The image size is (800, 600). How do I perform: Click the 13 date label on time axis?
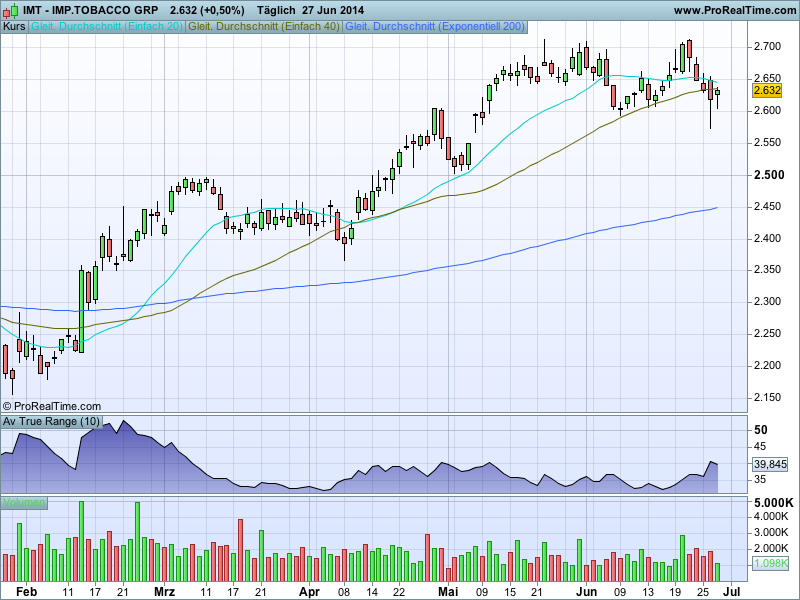tap(648, 592)
